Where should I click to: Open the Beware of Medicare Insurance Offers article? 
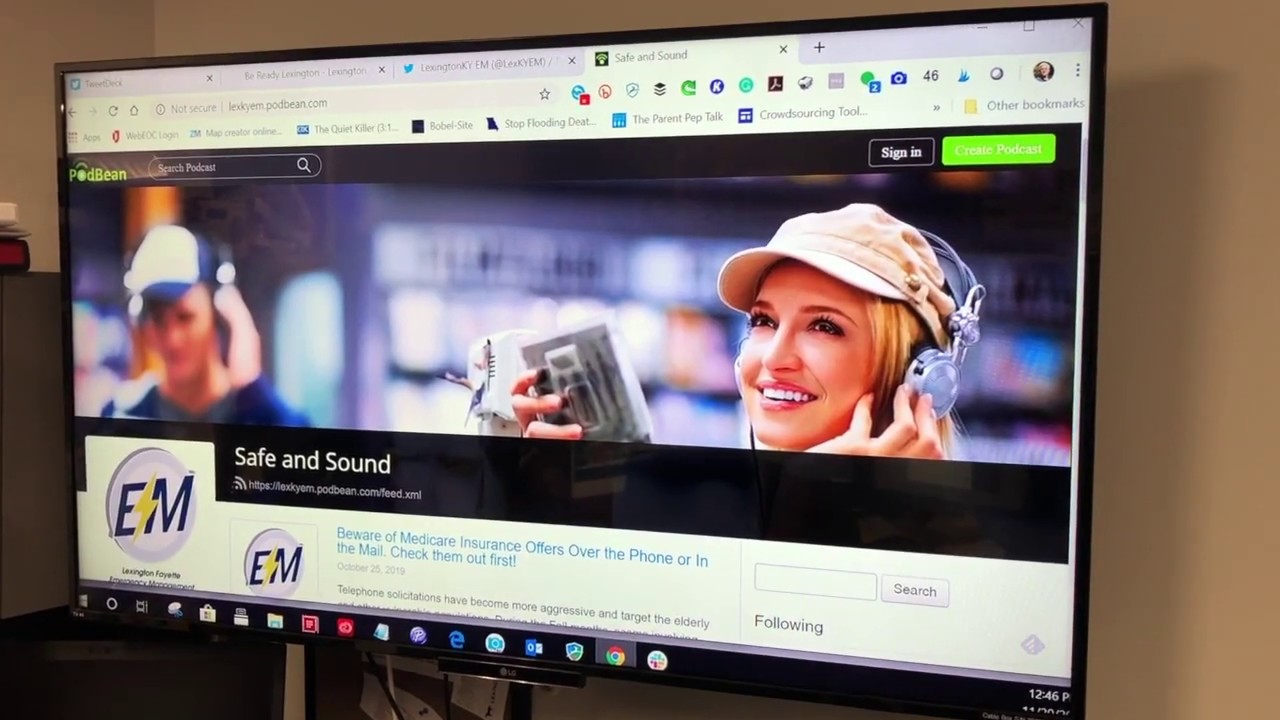coord(522,548)
